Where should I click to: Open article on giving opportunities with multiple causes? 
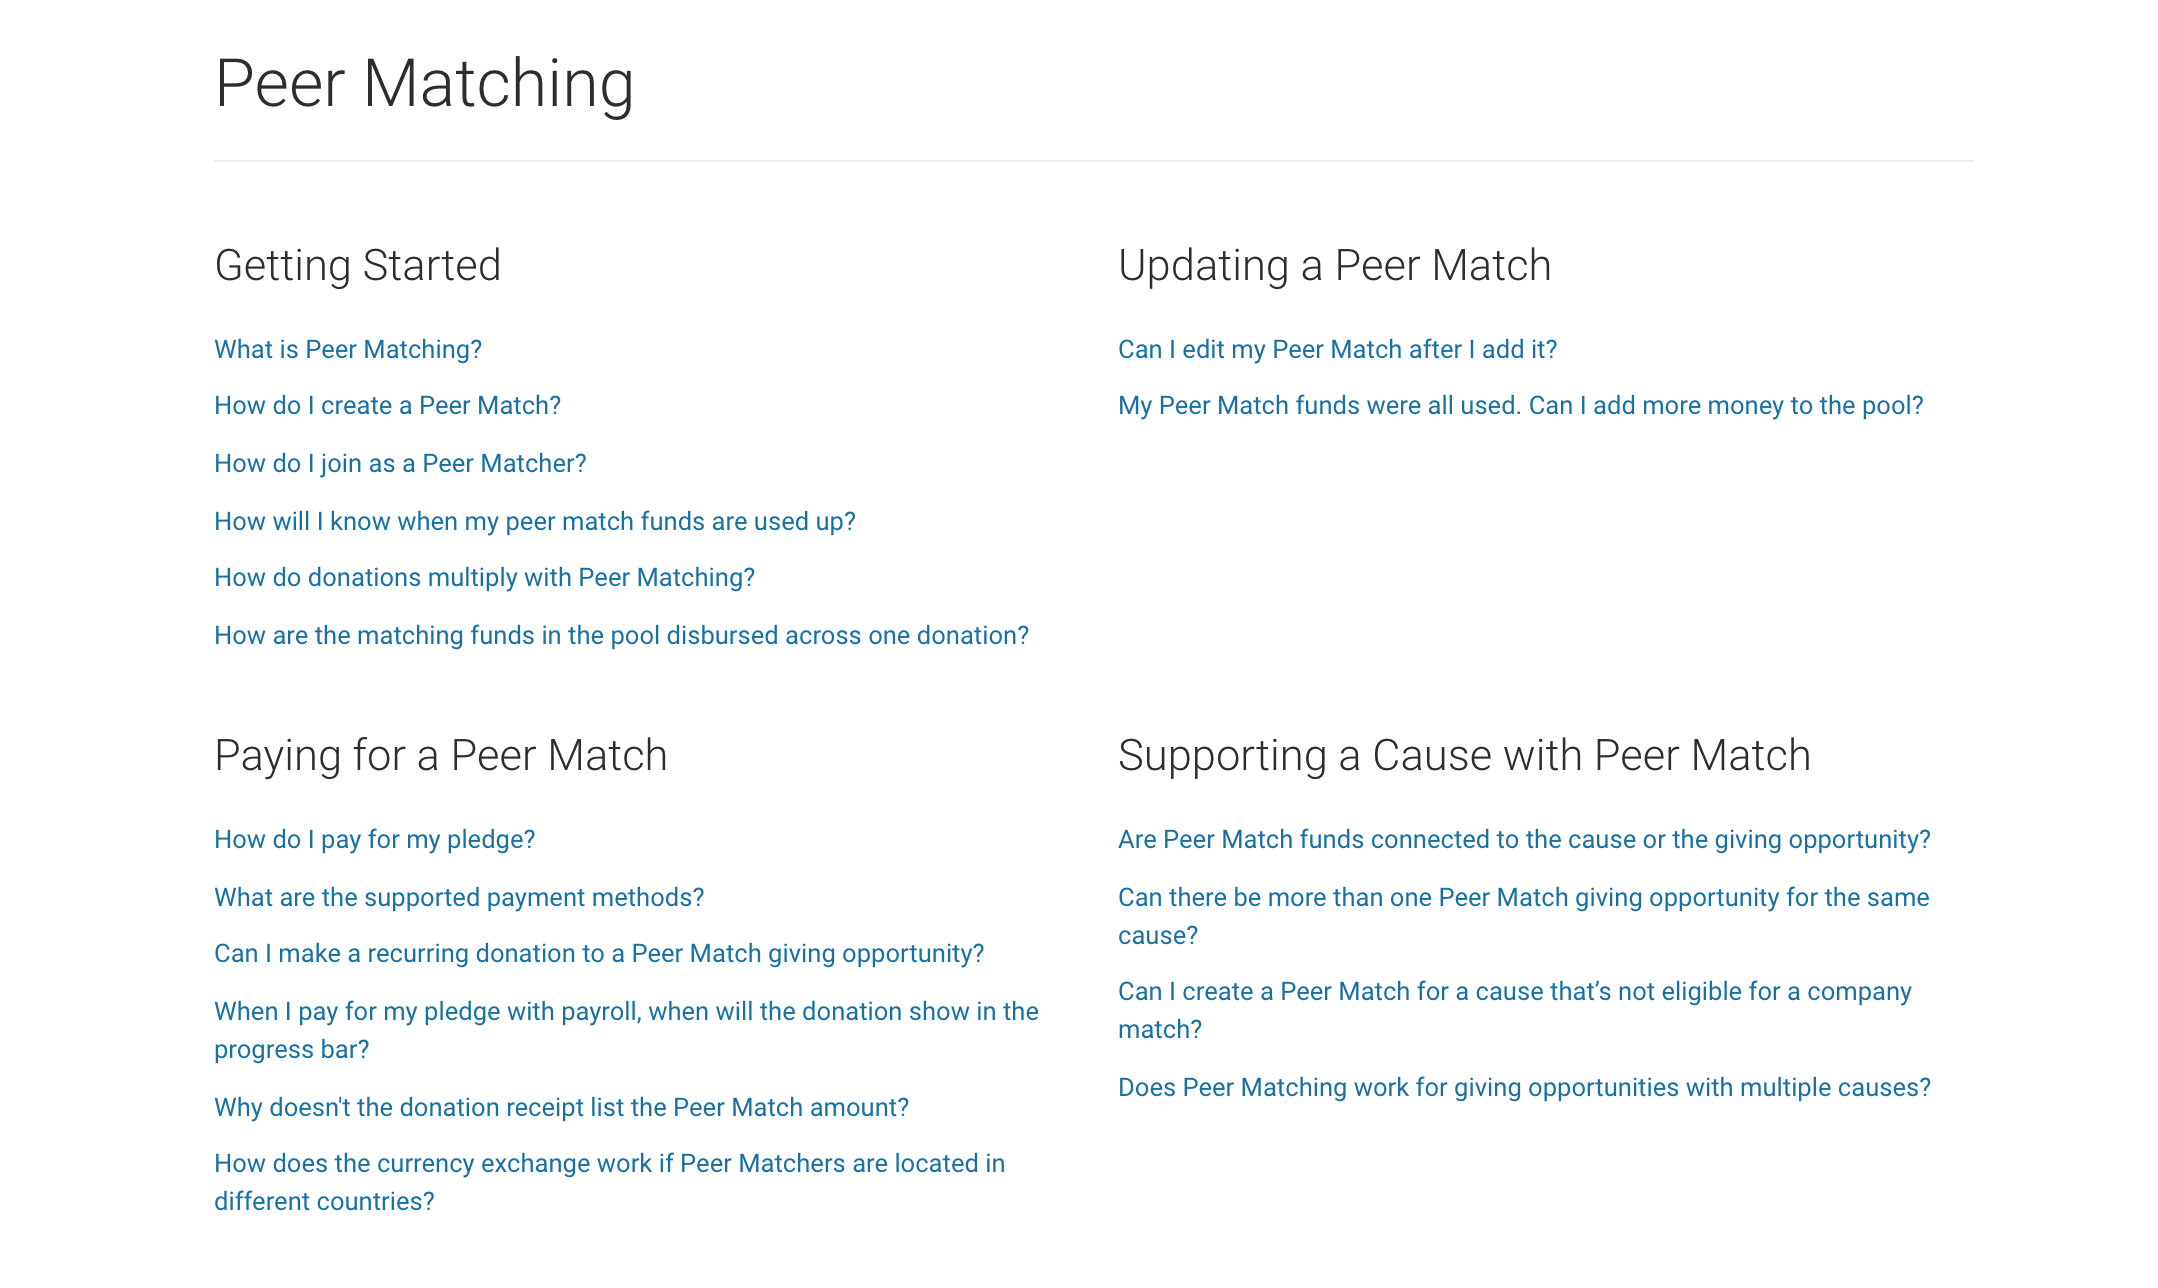click(1524, 1087)
